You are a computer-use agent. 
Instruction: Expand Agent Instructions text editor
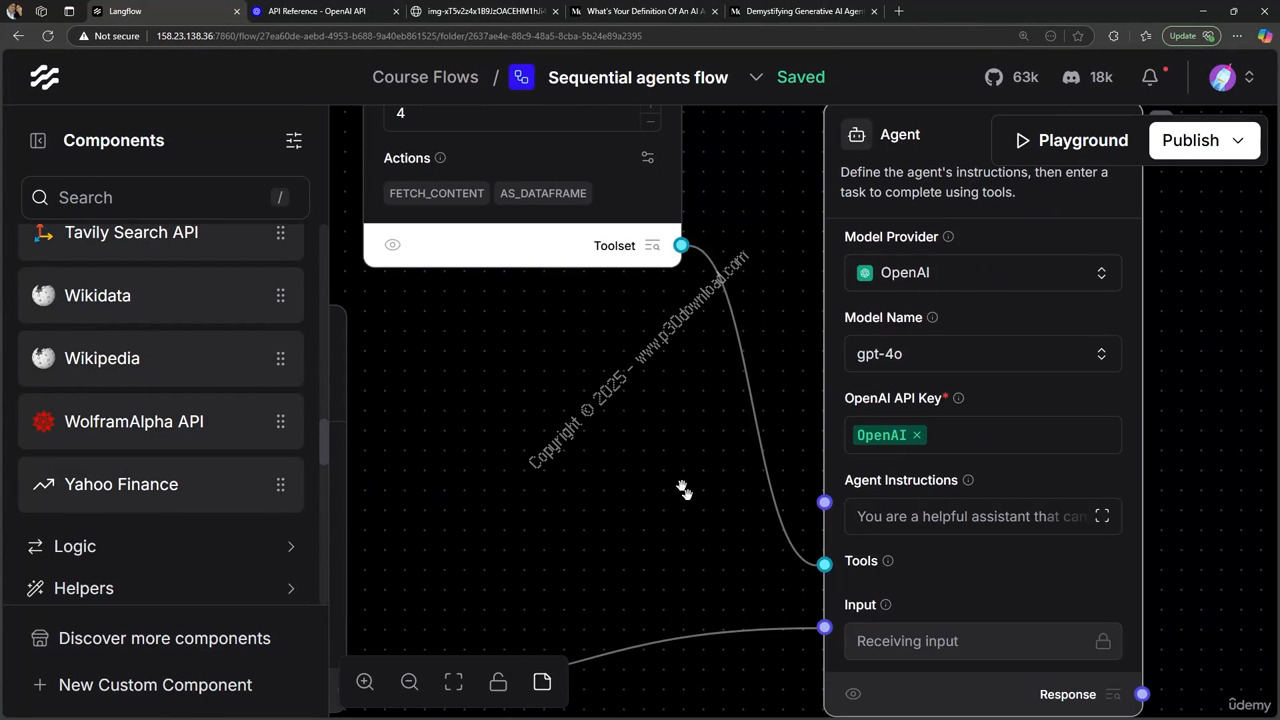[1102, 516]
